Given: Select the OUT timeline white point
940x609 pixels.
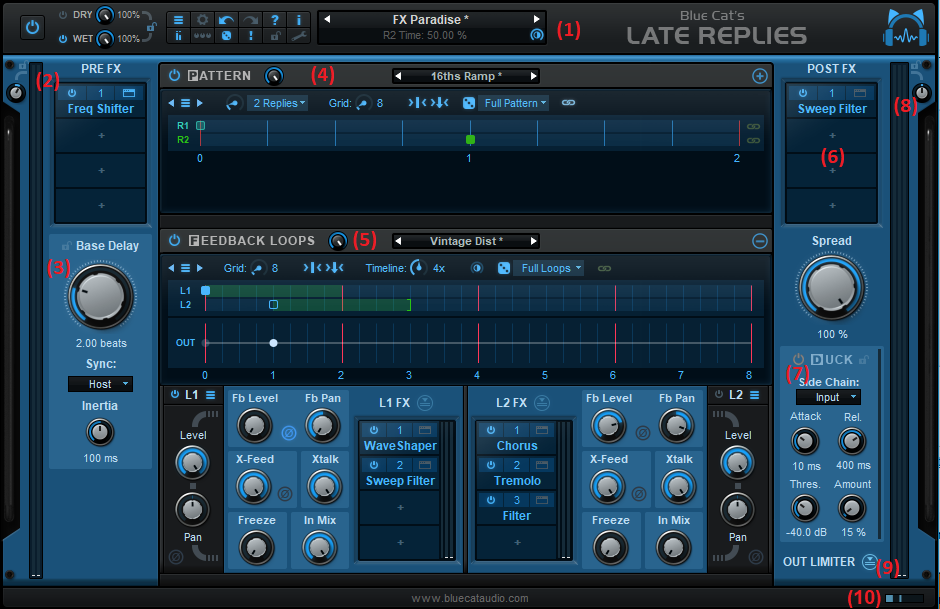Looking at the screenshot, I should (x=273, y=343).
